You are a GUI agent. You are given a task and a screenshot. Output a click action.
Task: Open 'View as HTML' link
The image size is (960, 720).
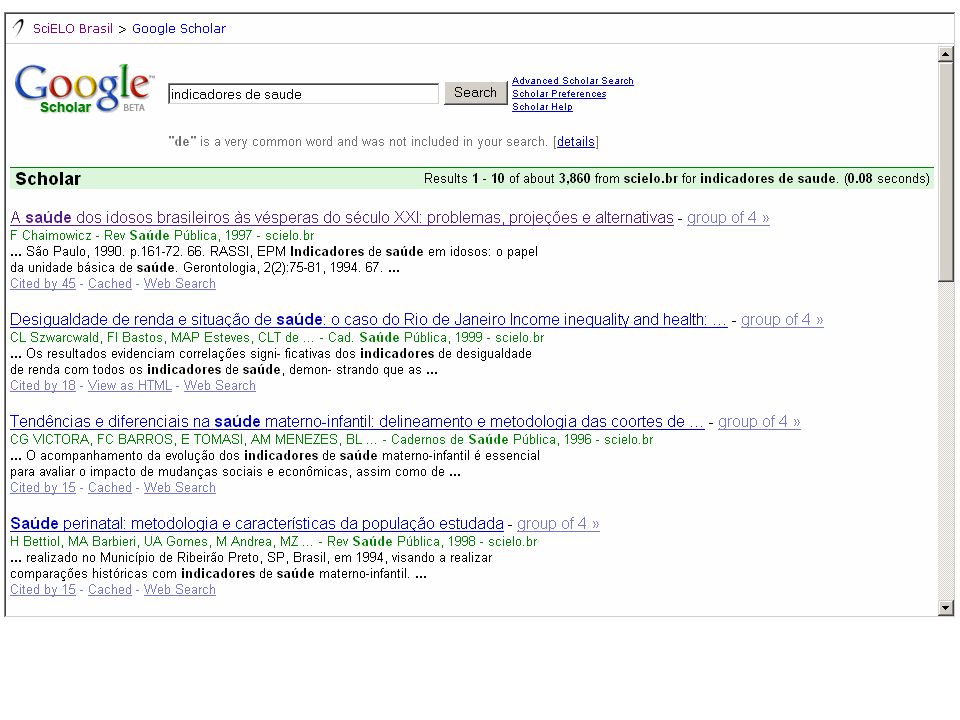(x=130, y=386)
